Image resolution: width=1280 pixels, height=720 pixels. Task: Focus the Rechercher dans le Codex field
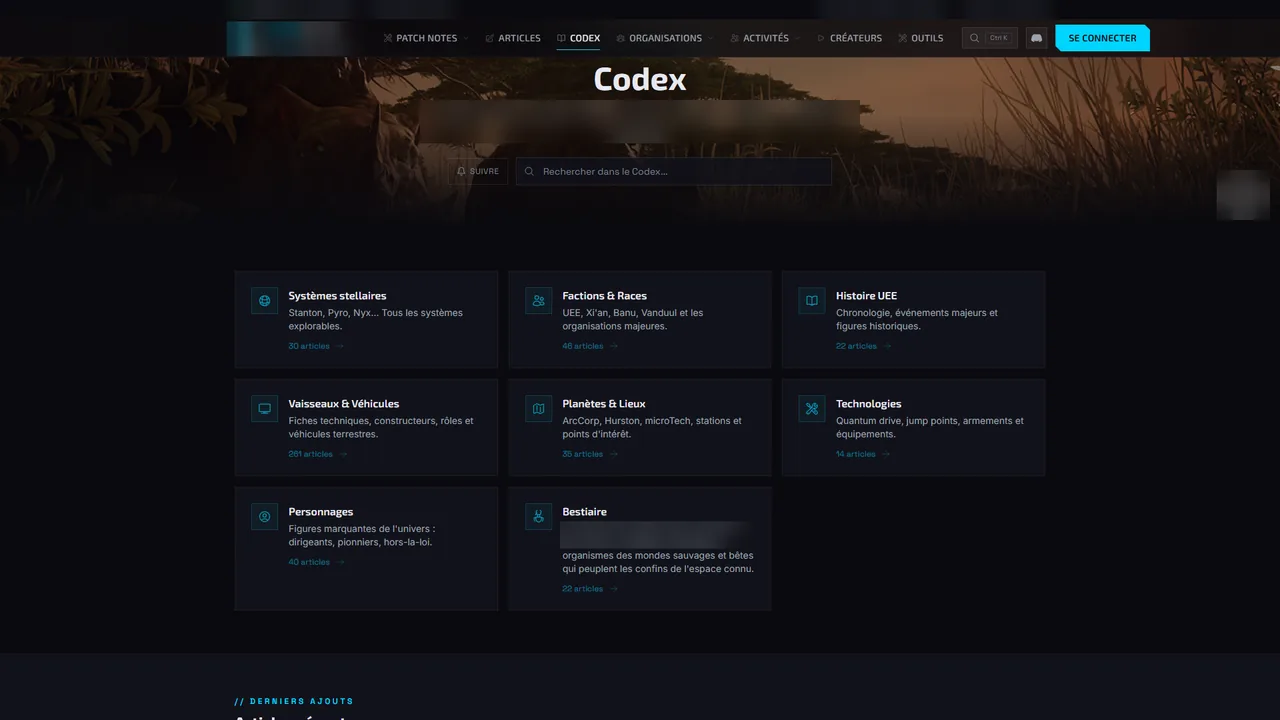[674, 171]
